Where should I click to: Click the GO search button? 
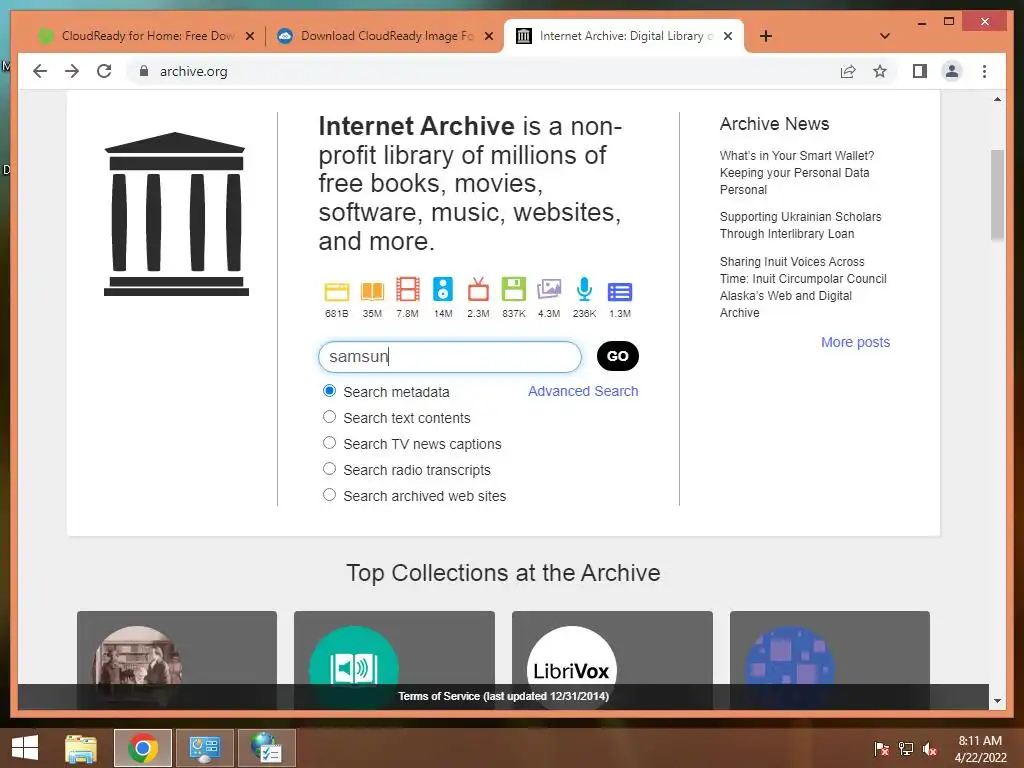click(618, 356)
